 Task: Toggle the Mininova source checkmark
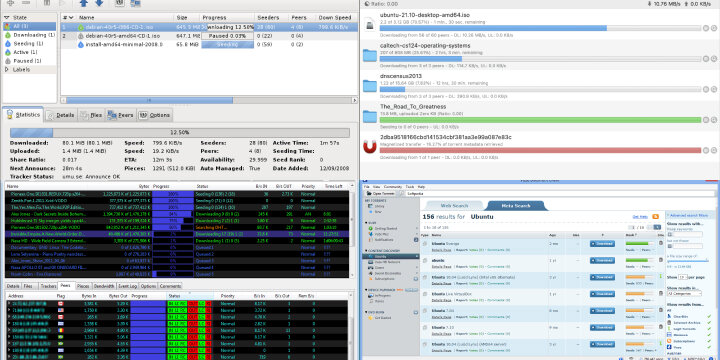(709, 335)
